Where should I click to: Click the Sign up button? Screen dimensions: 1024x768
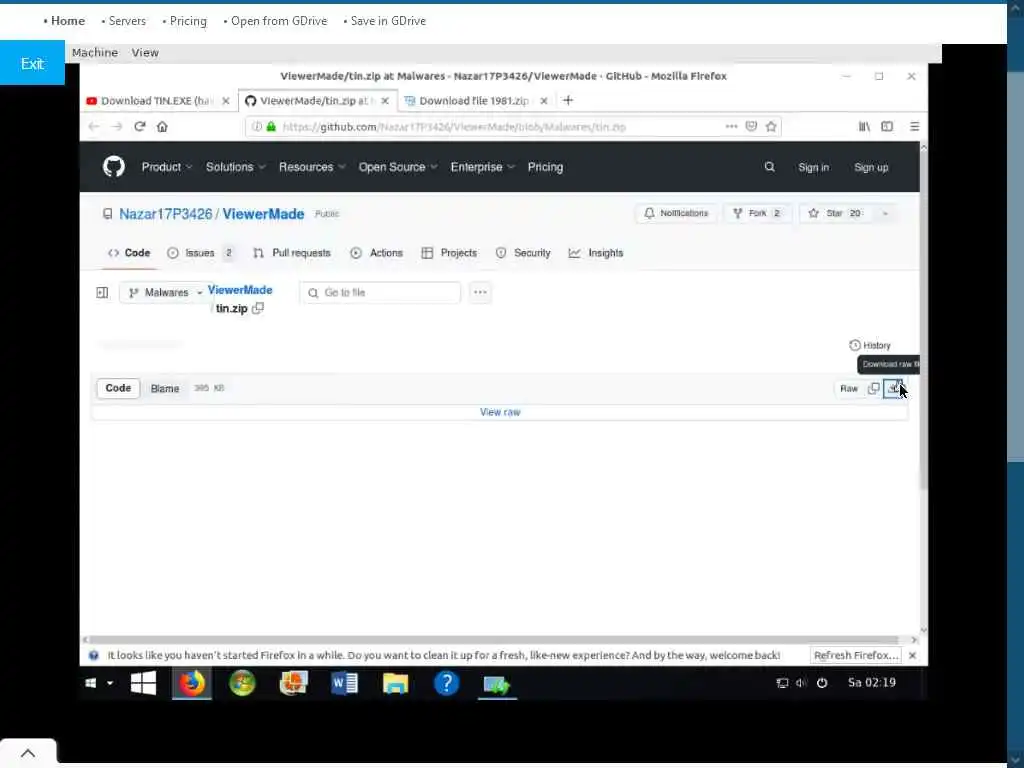871,167
